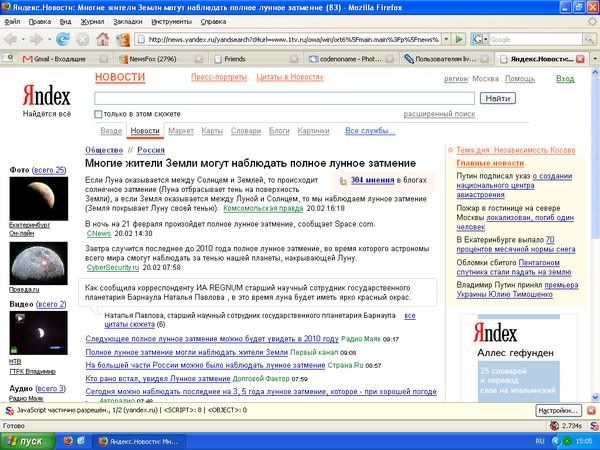This screenshot has height=450, width=600.
Task: Expand the address bar history dropdown
Action: [x=446, y=39]
